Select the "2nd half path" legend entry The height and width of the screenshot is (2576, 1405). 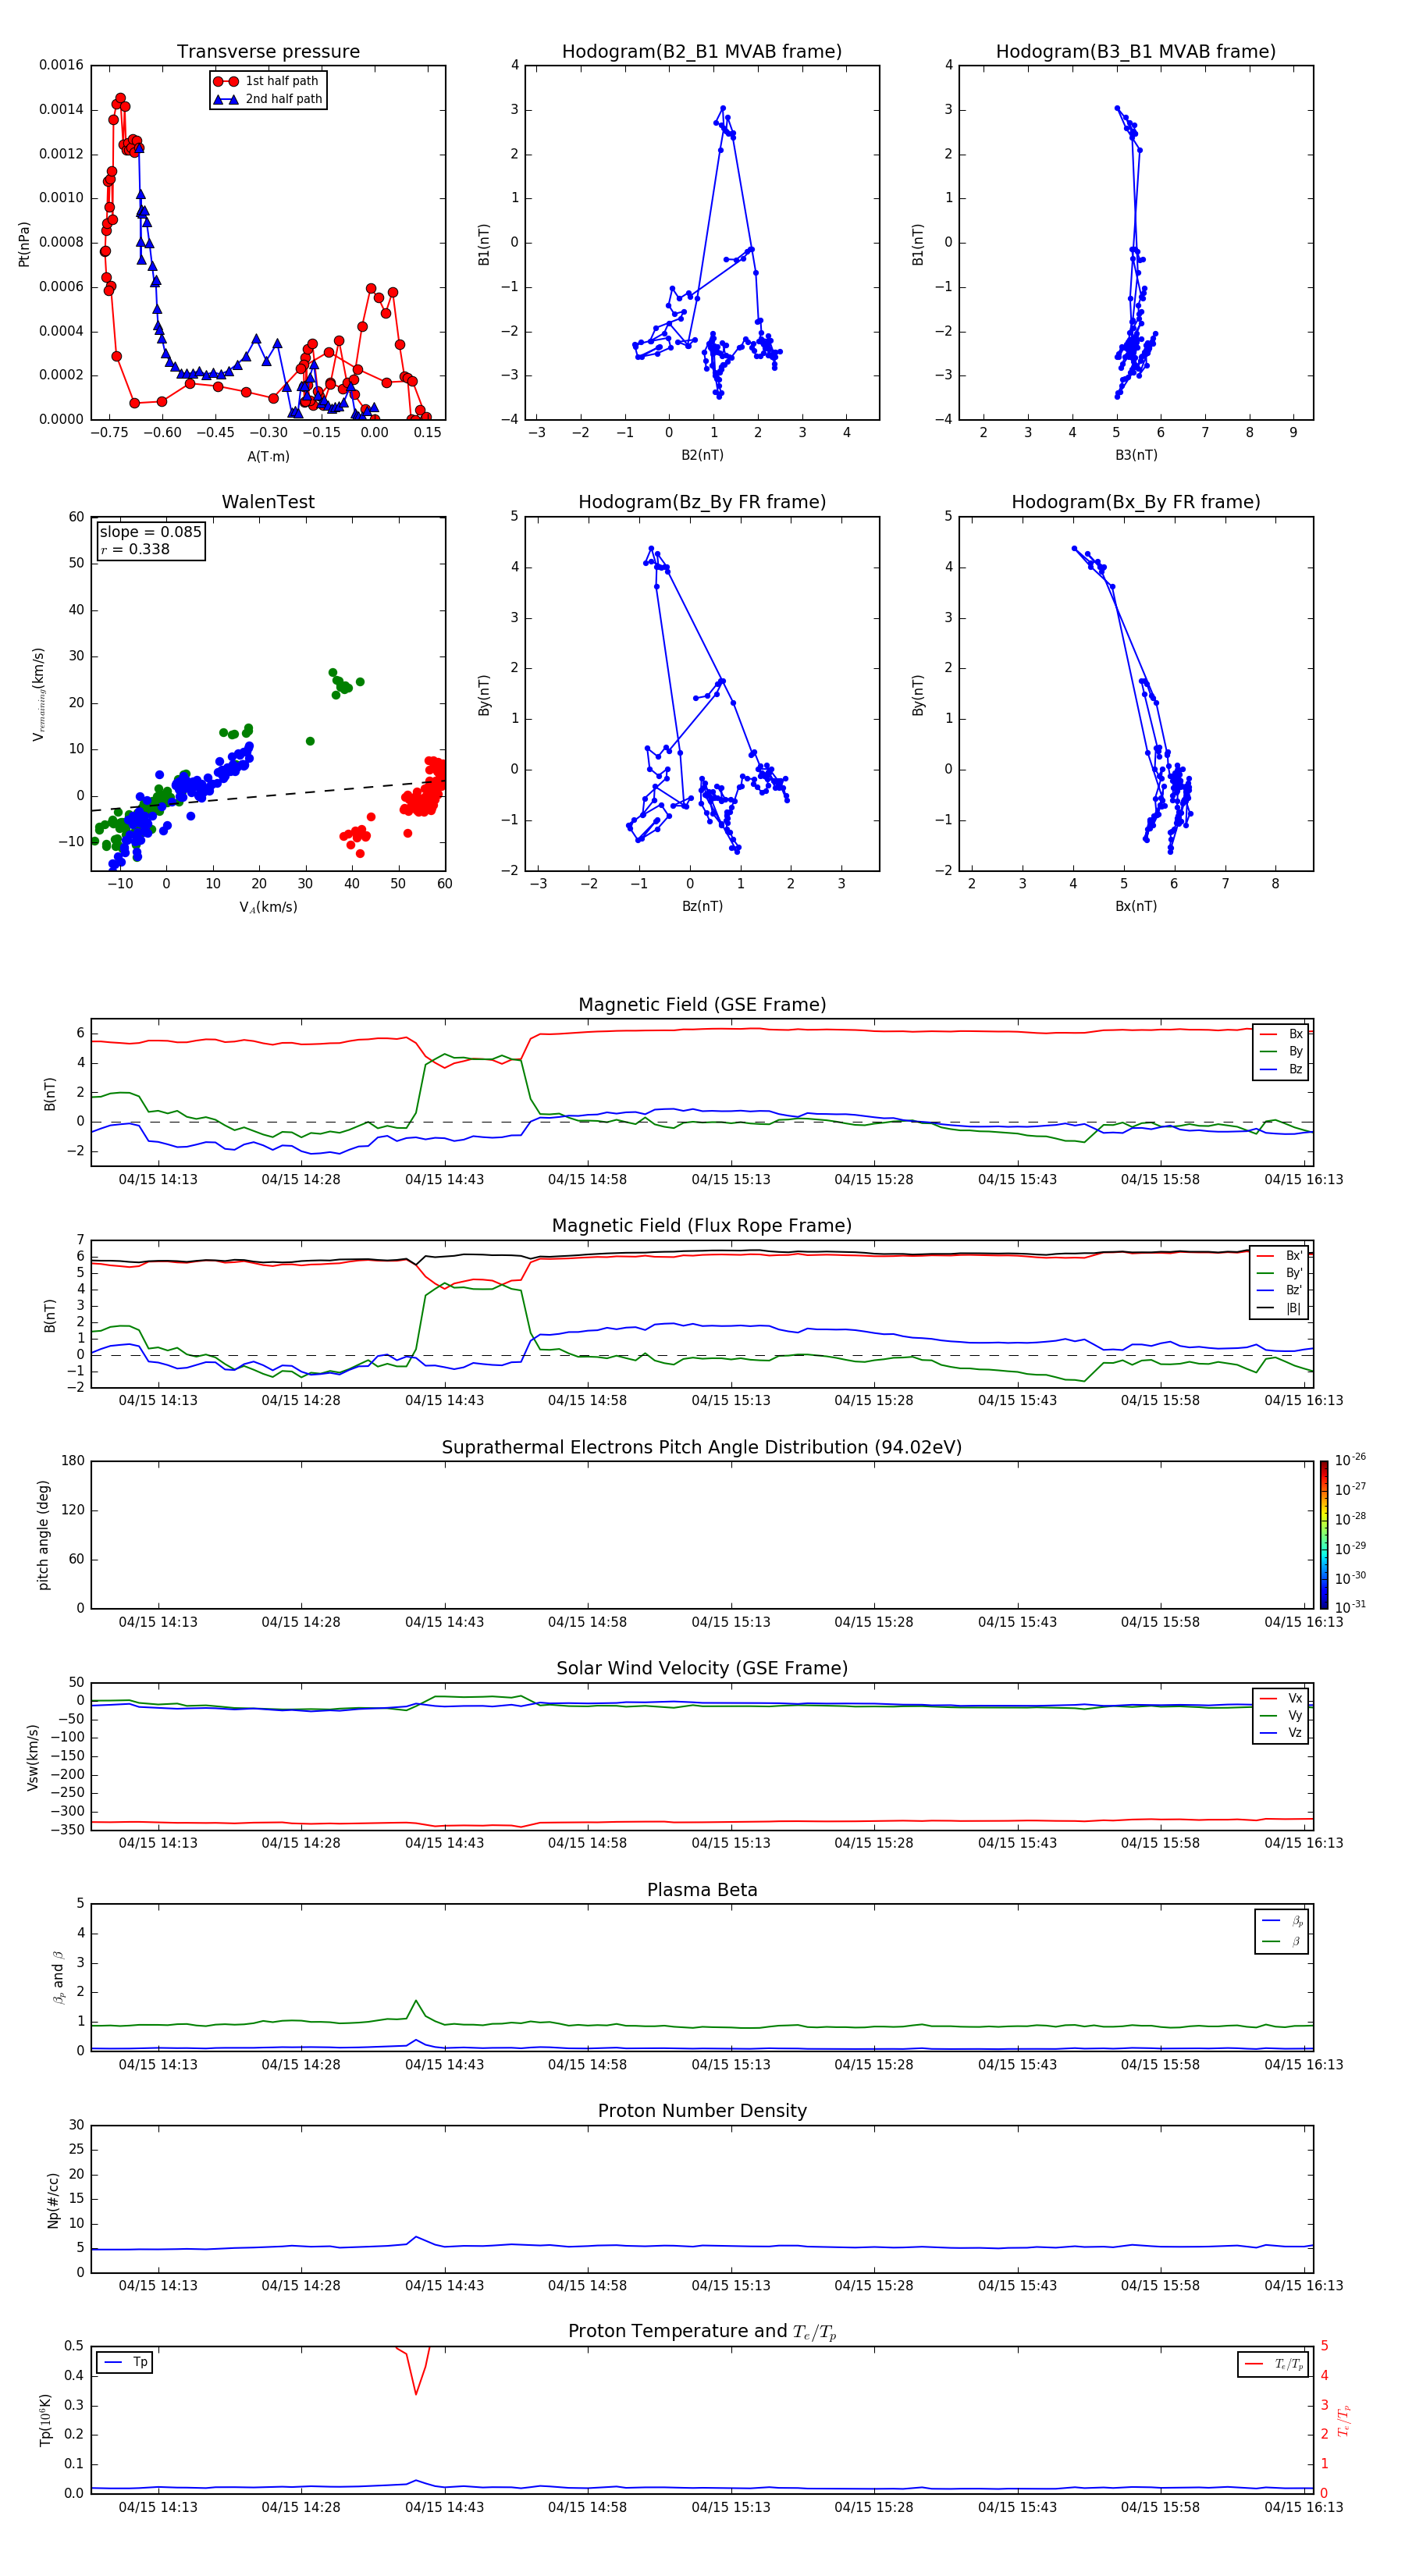coord(267,99)
